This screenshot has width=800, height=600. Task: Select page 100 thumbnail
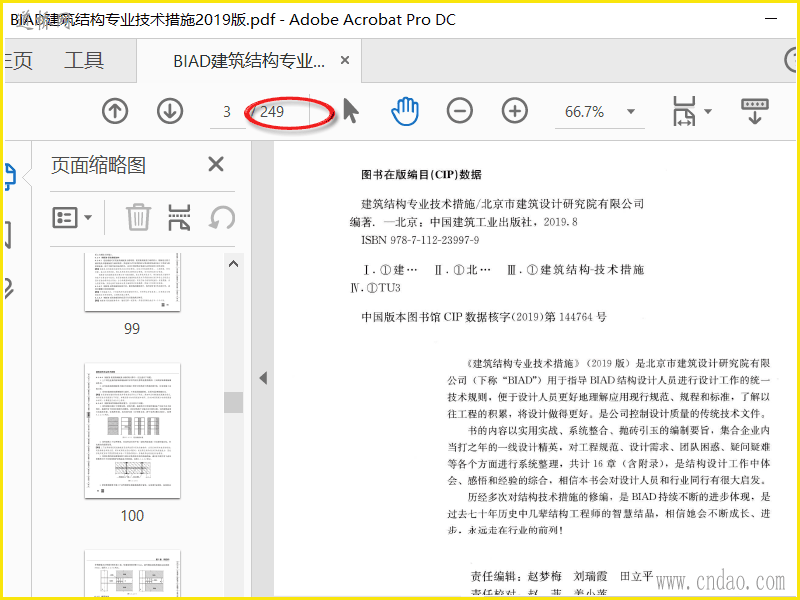click(132, 431)
